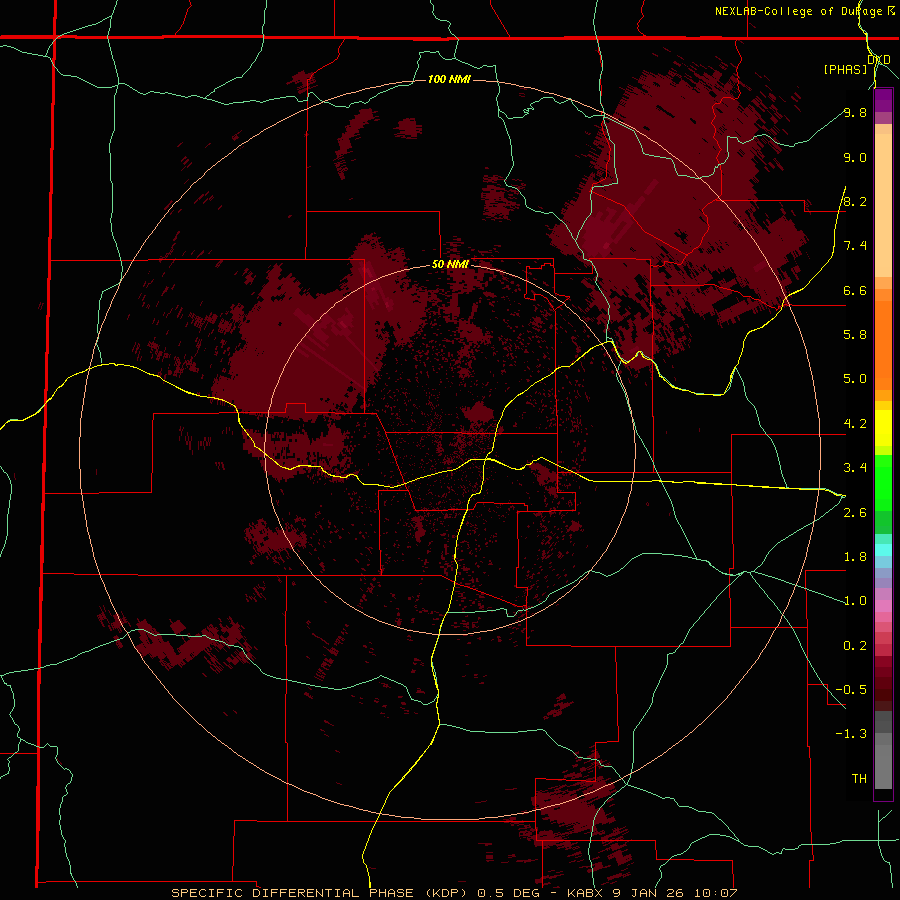
Task: Click the 0.2 scale value
Action: (x=855, y=646)
